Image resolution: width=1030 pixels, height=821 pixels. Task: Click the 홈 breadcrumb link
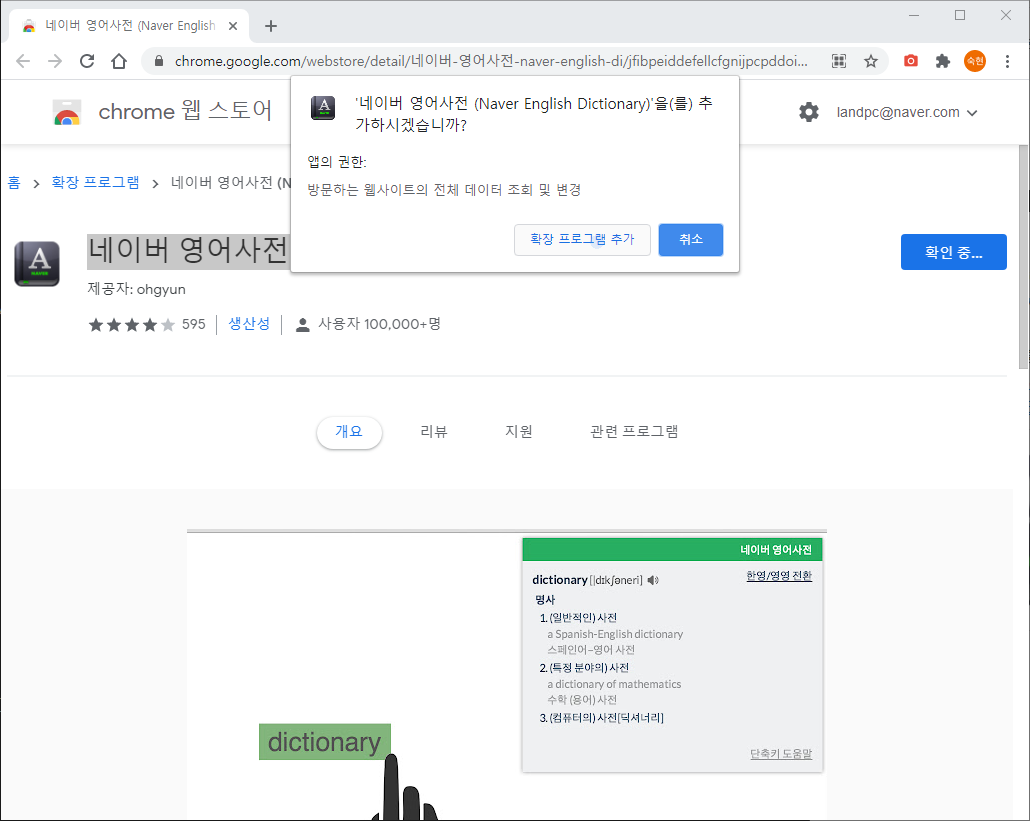[14, 182]
